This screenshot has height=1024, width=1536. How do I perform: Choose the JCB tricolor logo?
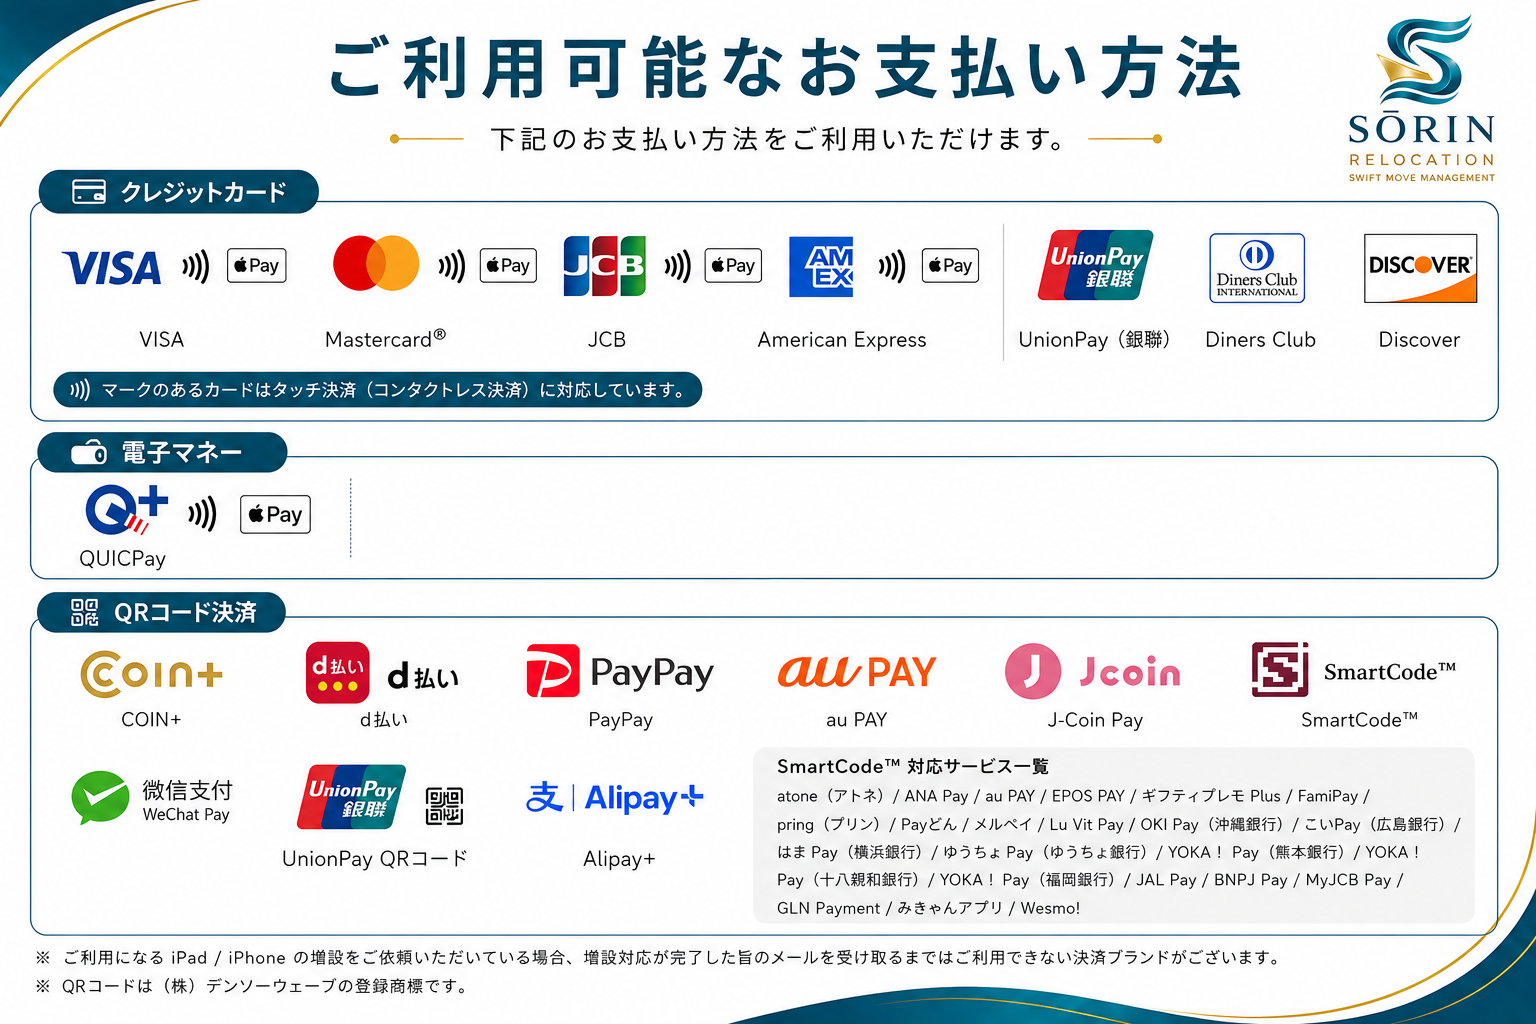(604, 266)
